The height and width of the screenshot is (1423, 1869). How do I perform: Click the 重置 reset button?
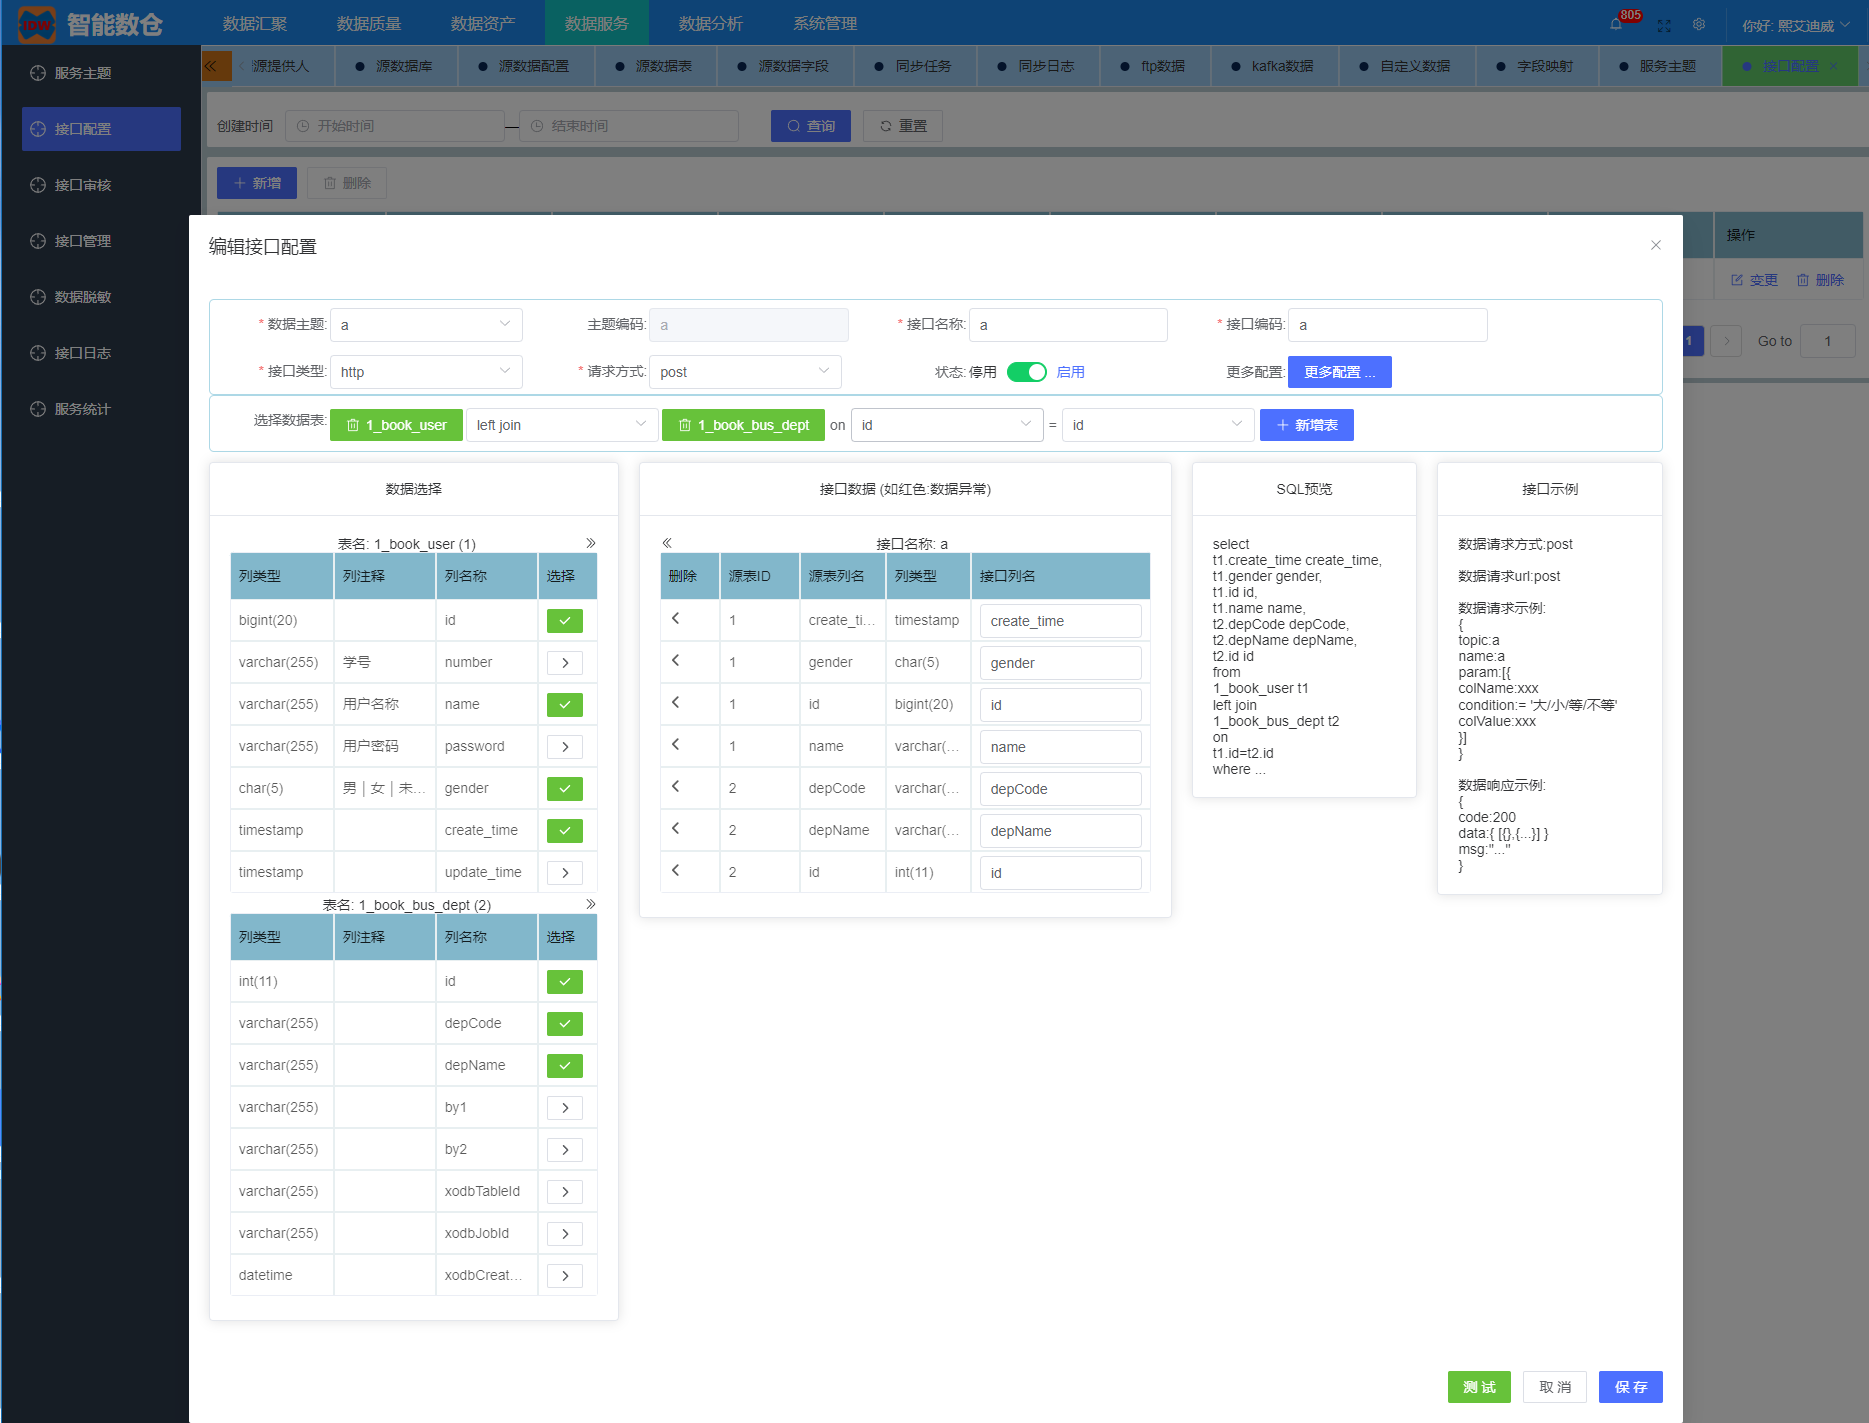[903, 126]
